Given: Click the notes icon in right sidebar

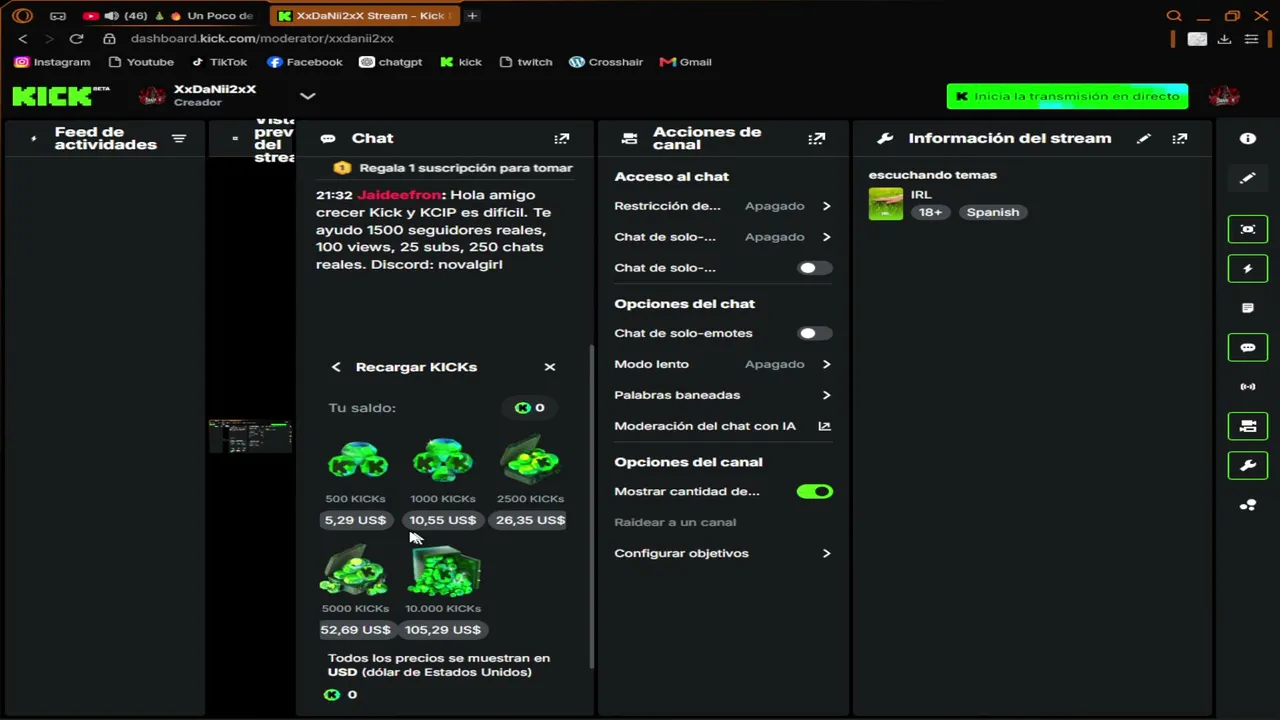Looking at the screenshot, I should point(1247,308).
